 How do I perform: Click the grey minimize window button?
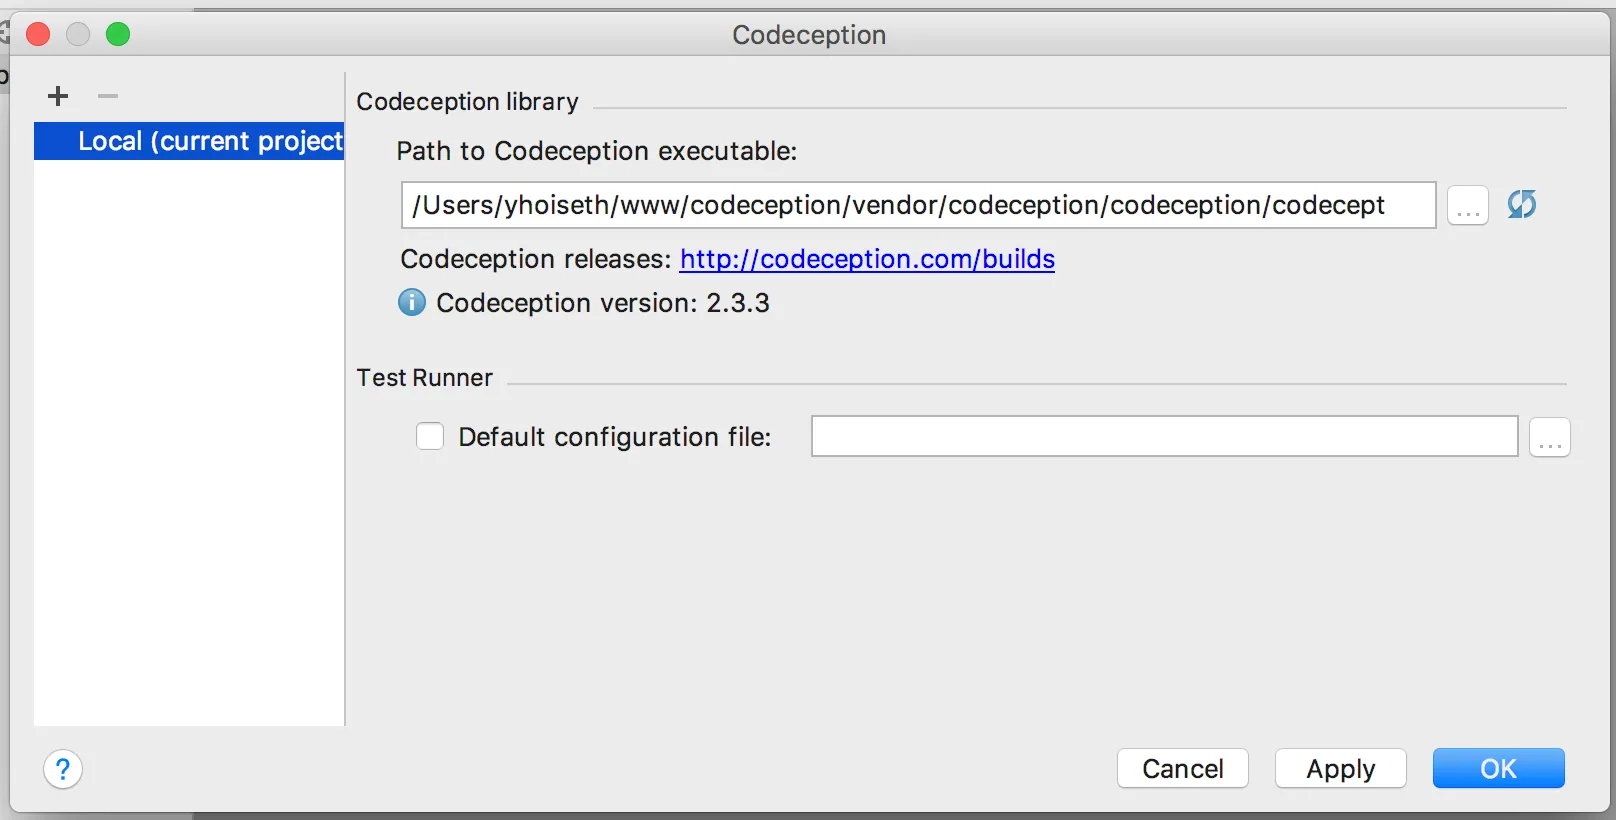78,35
